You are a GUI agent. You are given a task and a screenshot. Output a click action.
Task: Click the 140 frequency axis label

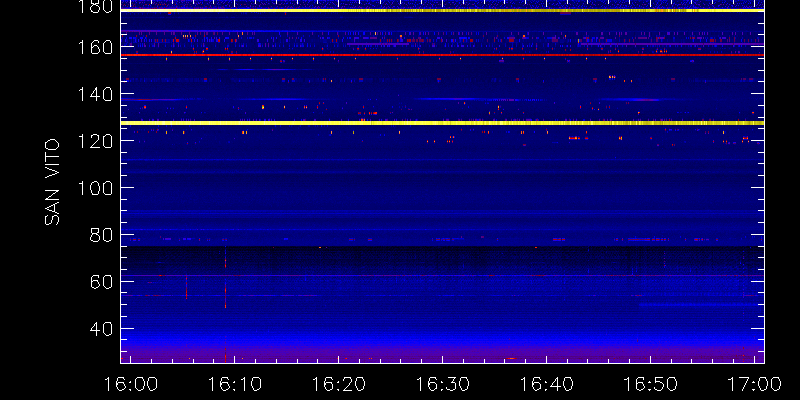coord(96,94)
